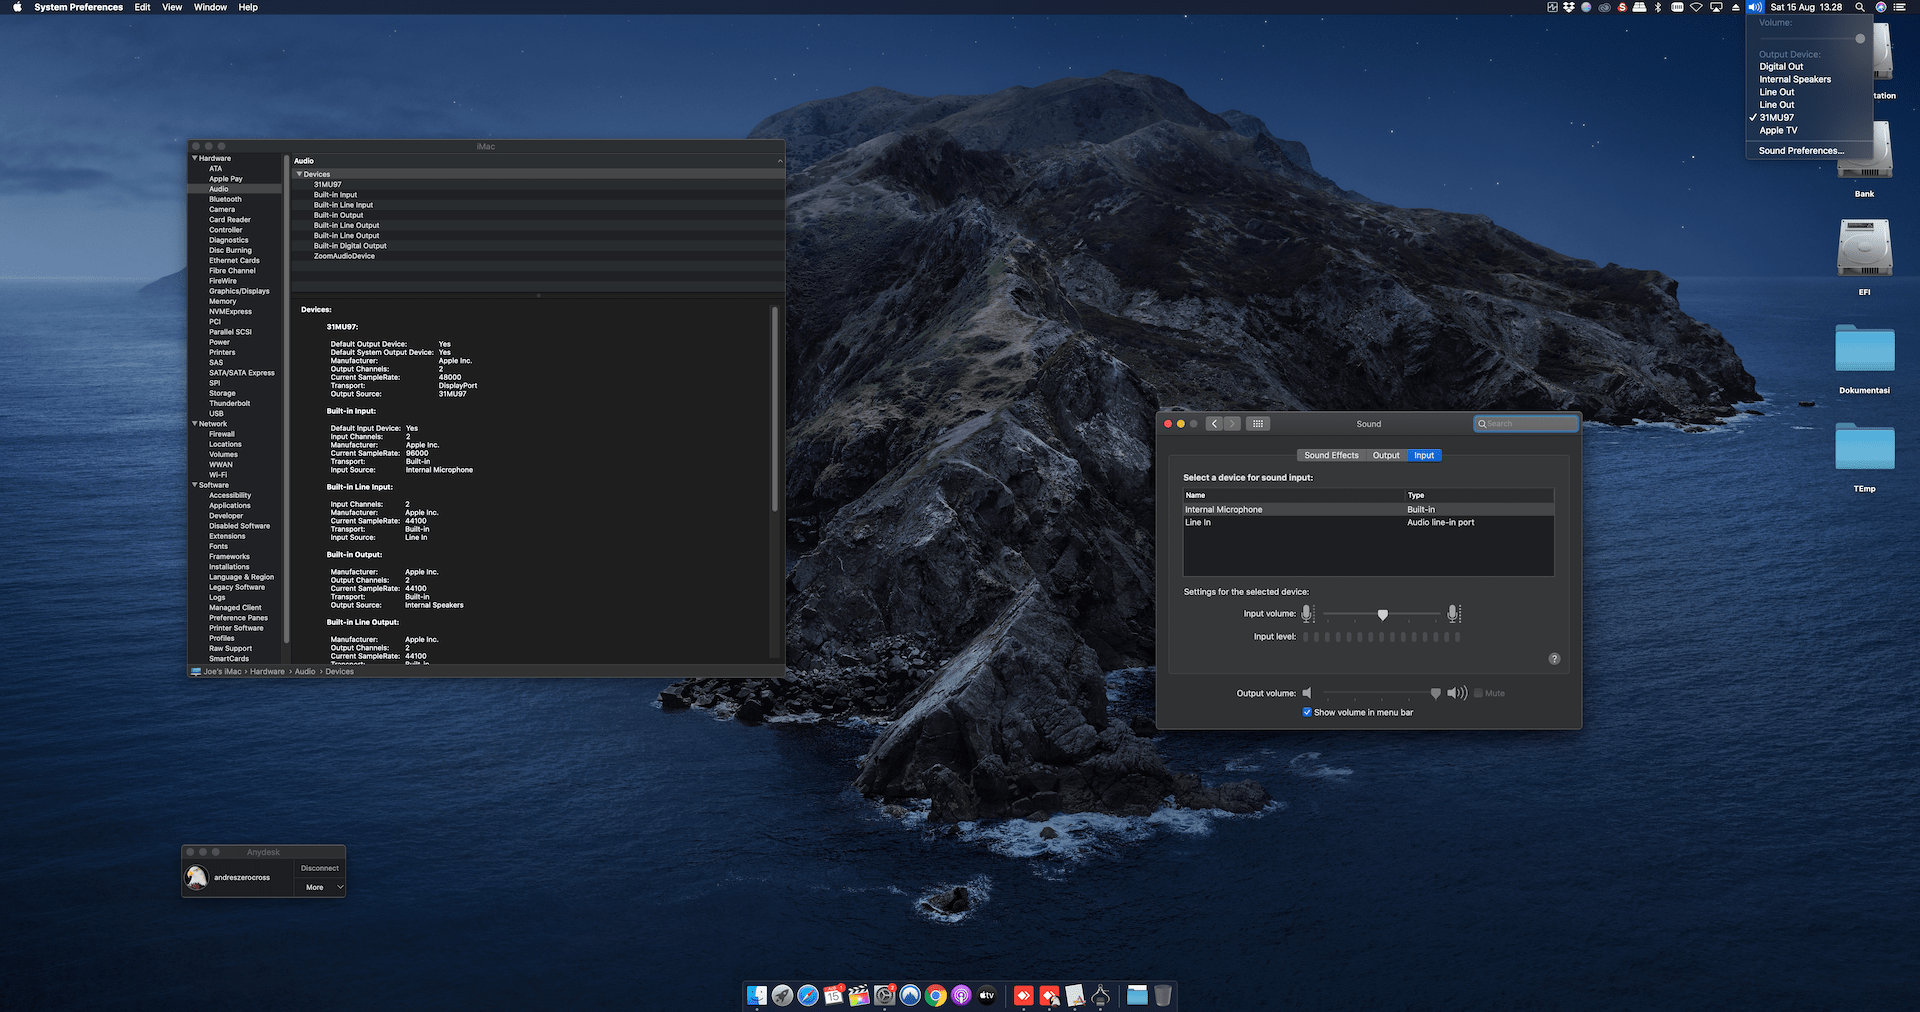Show all preferences grid button
Screen dimensions: 1920x1012
[1258, 424]
